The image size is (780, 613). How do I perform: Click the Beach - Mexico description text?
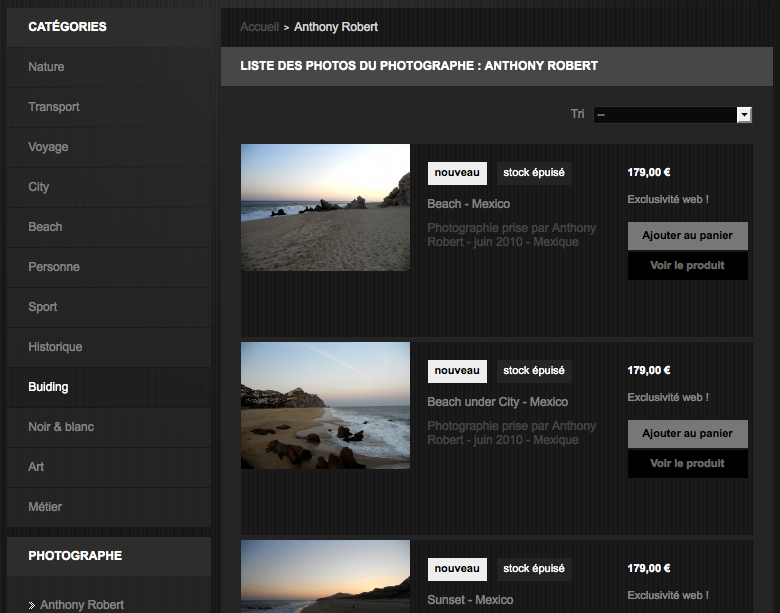click(x=511, y=235)
